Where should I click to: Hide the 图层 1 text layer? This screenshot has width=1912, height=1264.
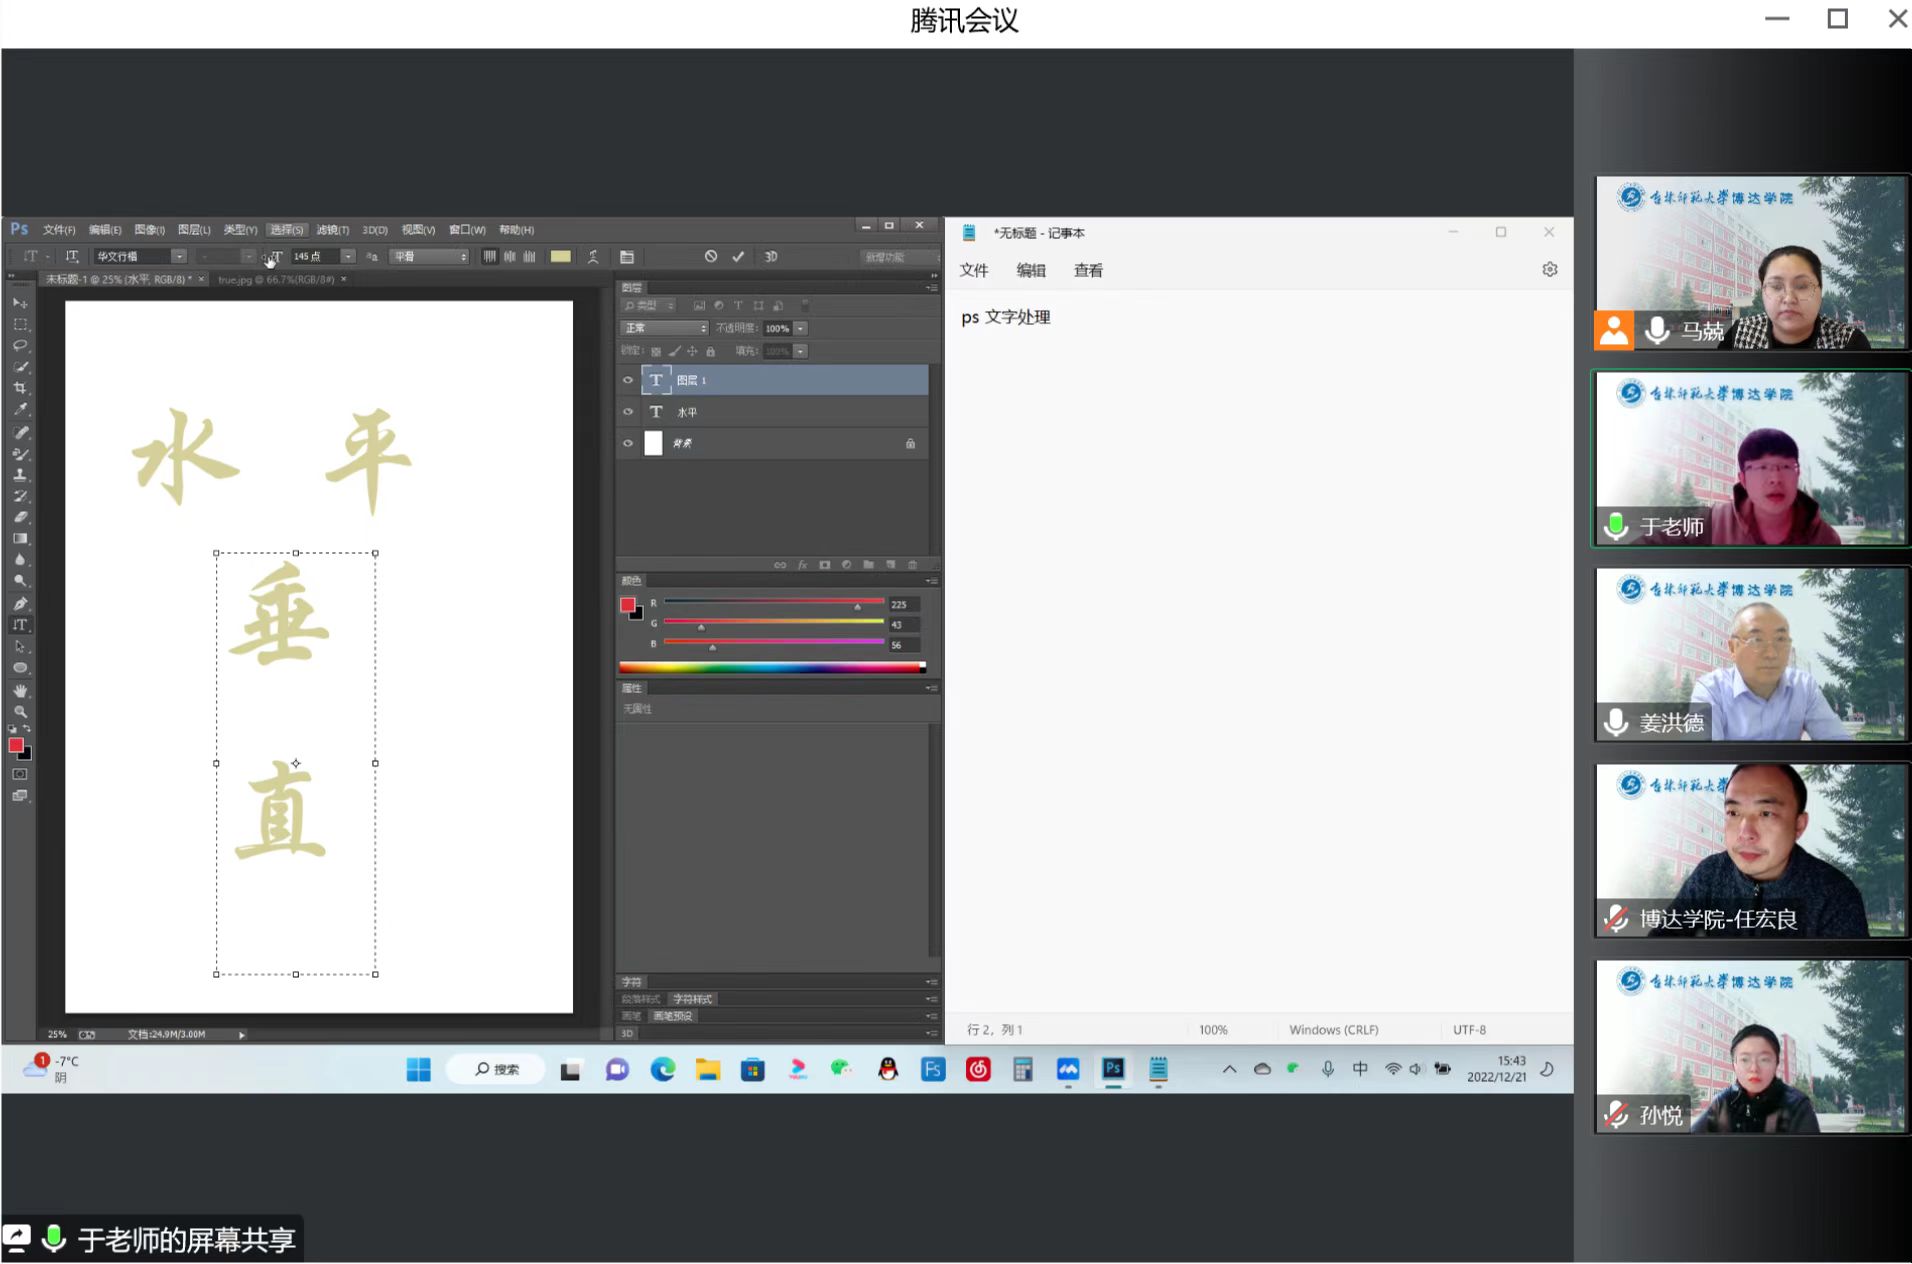coord(628,380)
